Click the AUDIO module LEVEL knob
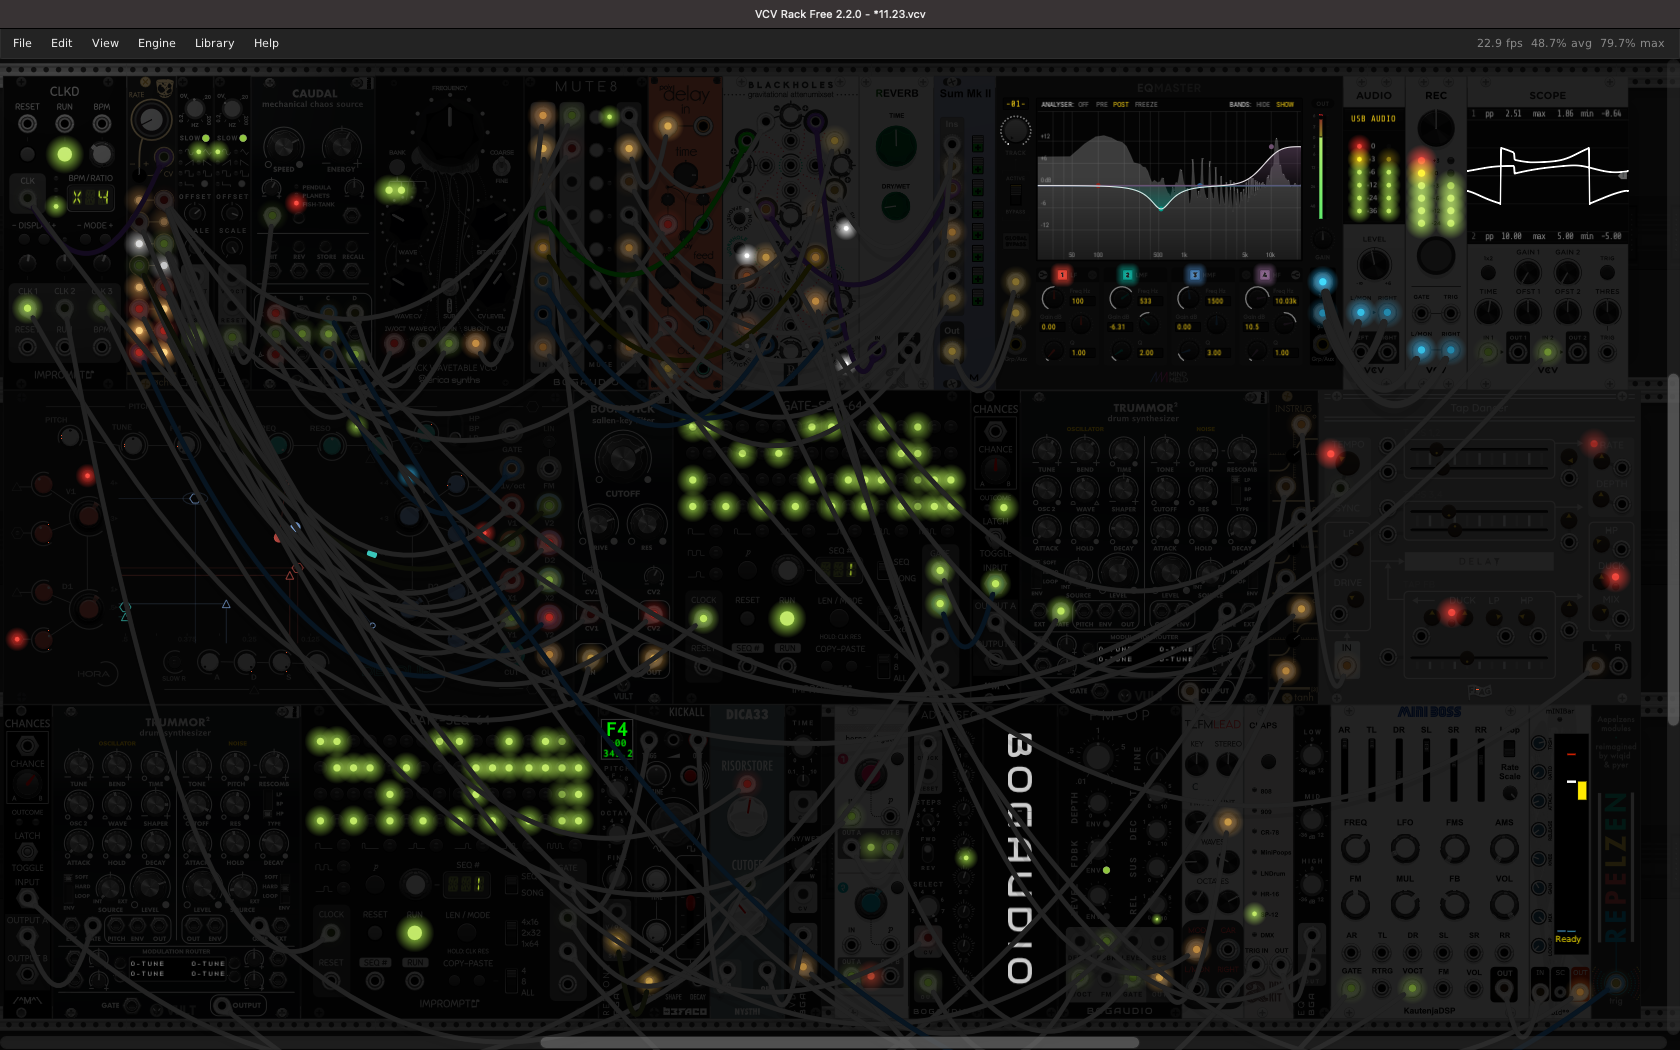The height and width of the screenshot is (1050, 1680). (x=1374, y=264)
